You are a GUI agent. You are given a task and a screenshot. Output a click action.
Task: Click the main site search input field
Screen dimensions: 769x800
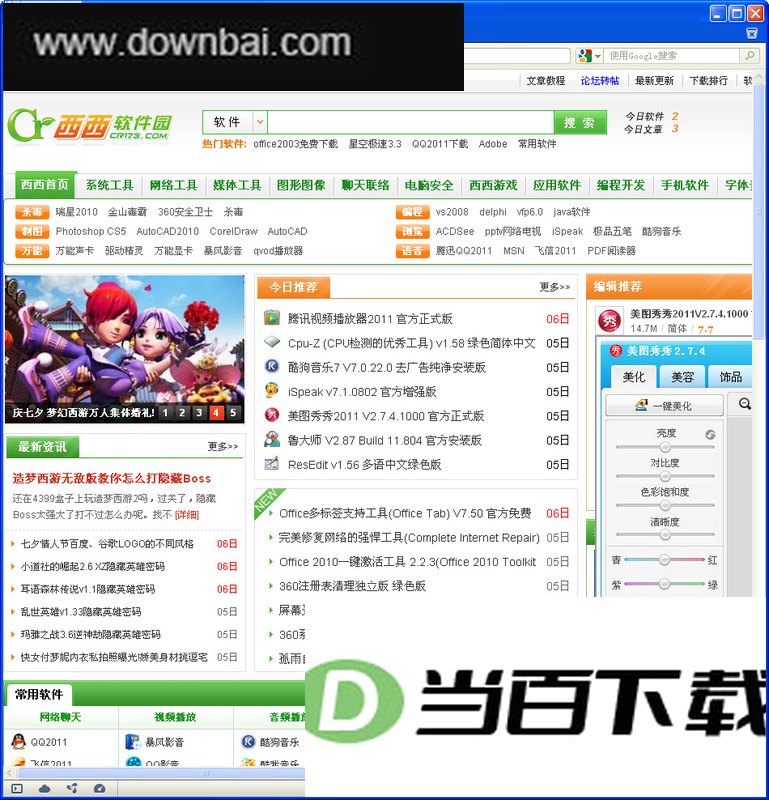coord(411,122)
